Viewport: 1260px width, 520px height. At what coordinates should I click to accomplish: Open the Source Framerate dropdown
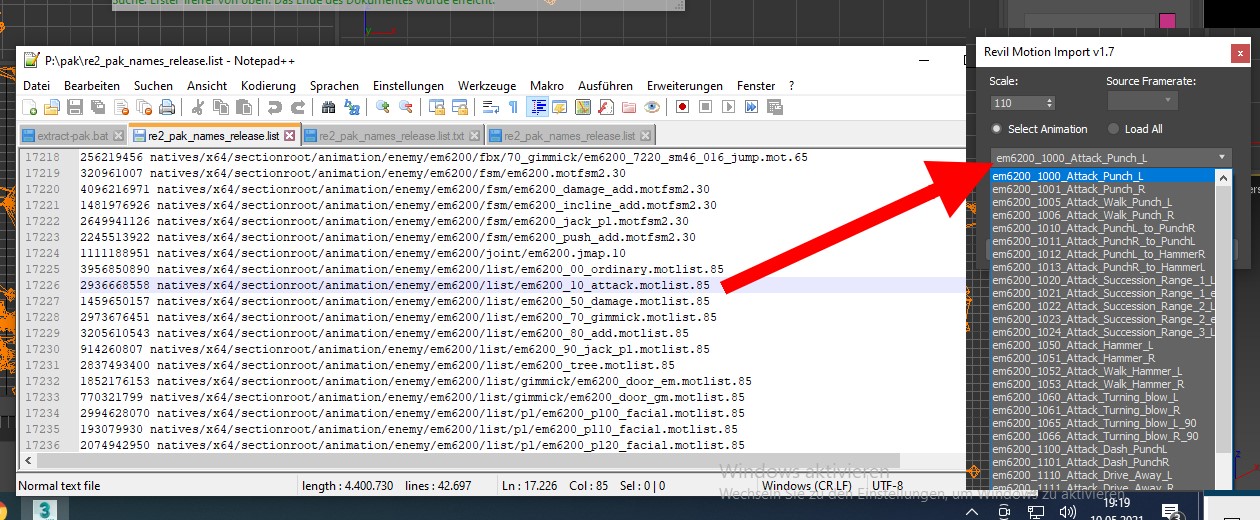(1142, 101)
